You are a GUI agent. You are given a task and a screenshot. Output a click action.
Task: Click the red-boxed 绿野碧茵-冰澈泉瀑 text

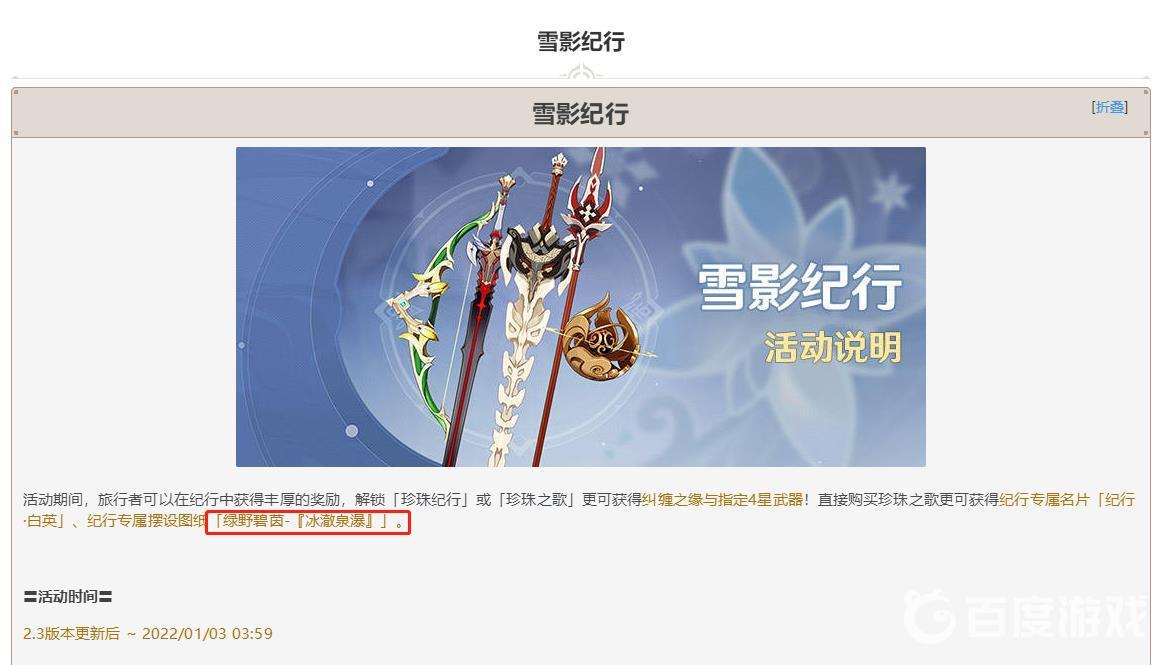tap(308, 521)
